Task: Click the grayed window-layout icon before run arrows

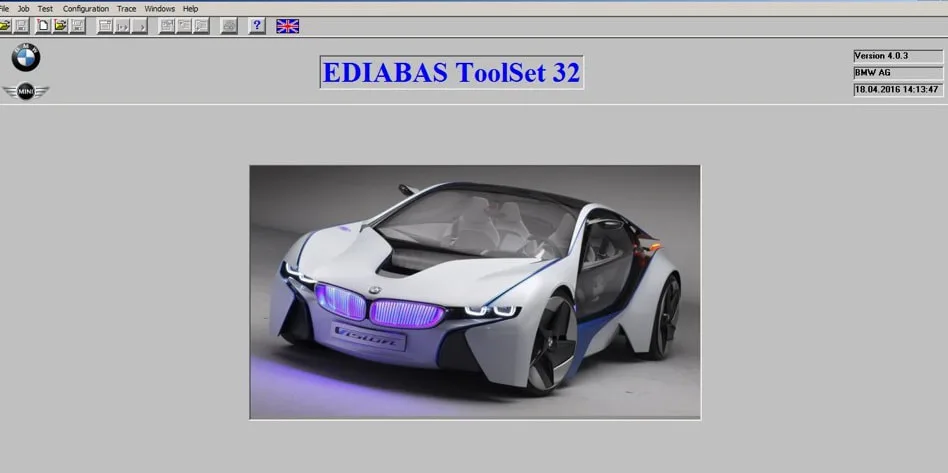Action: click(x=105, y=25)
